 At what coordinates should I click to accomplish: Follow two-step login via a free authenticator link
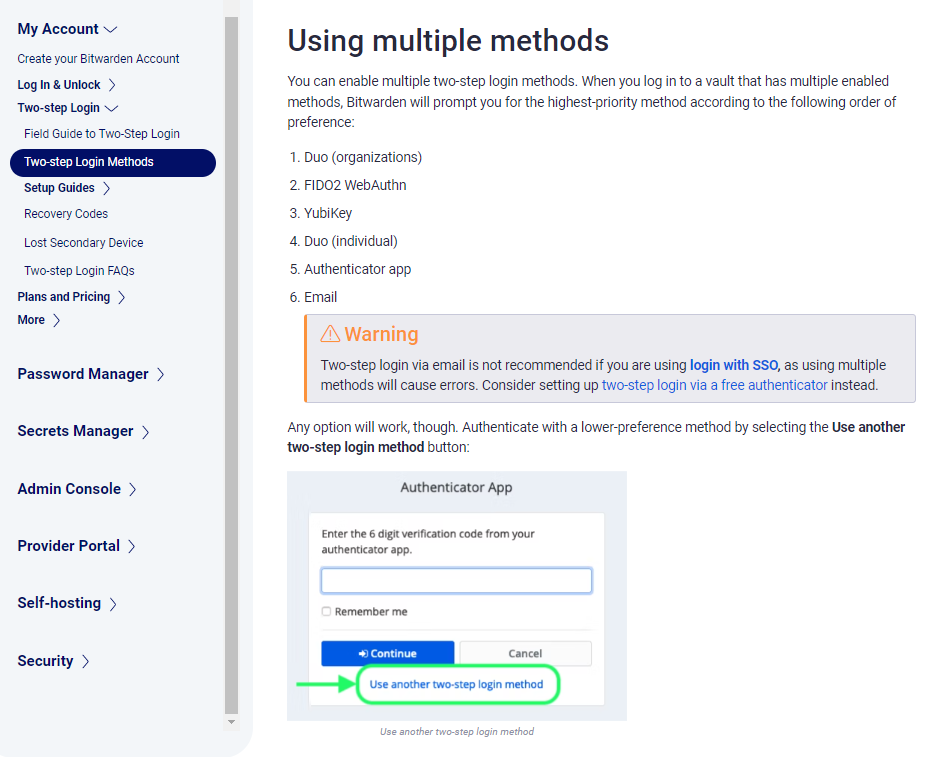714,385
